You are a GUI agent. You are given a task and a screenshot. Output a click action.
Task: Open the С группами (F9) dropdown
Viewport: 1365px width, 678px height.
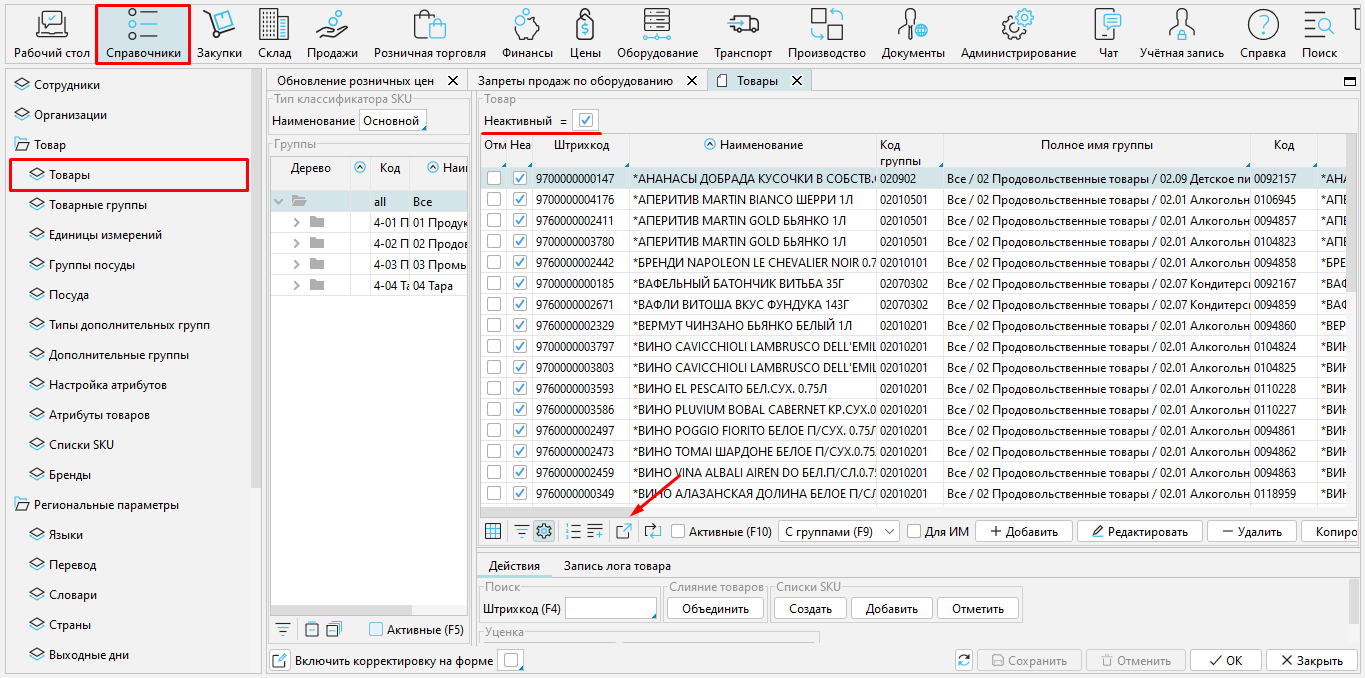tap(838, 532)
